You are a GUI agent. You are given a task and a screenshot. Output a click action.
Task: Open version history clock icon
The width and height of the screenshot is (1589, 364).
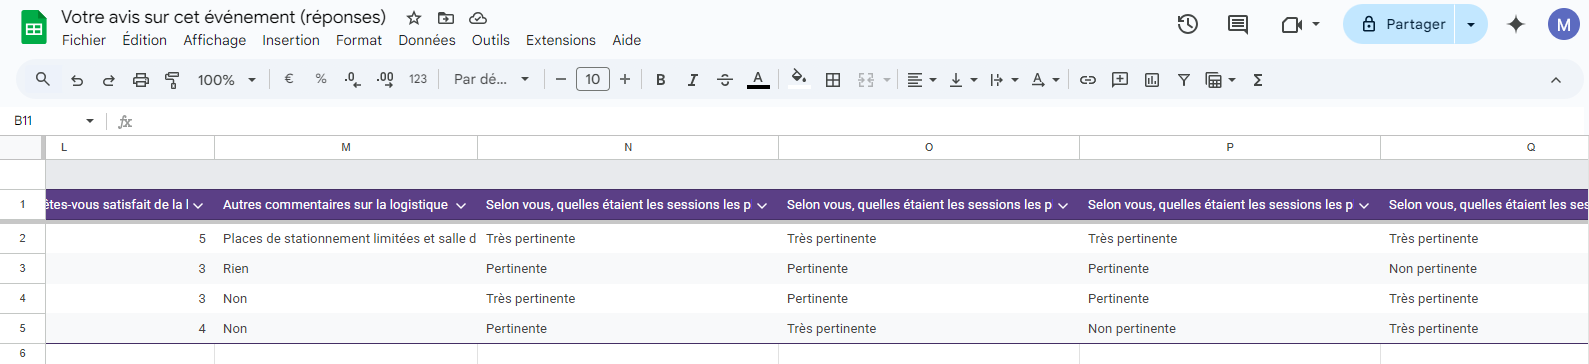point(1188,24)
